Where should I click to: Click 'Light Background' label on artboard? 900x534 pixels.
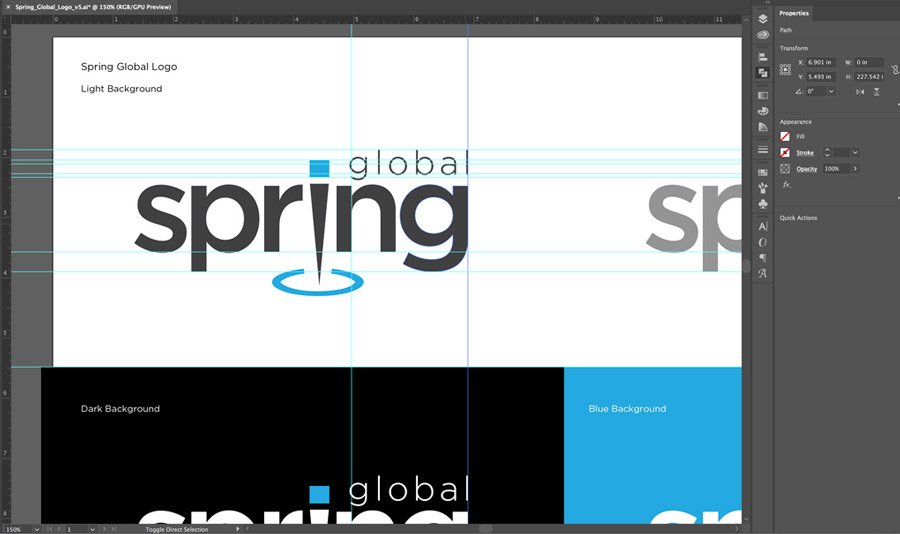coord(122,89)
